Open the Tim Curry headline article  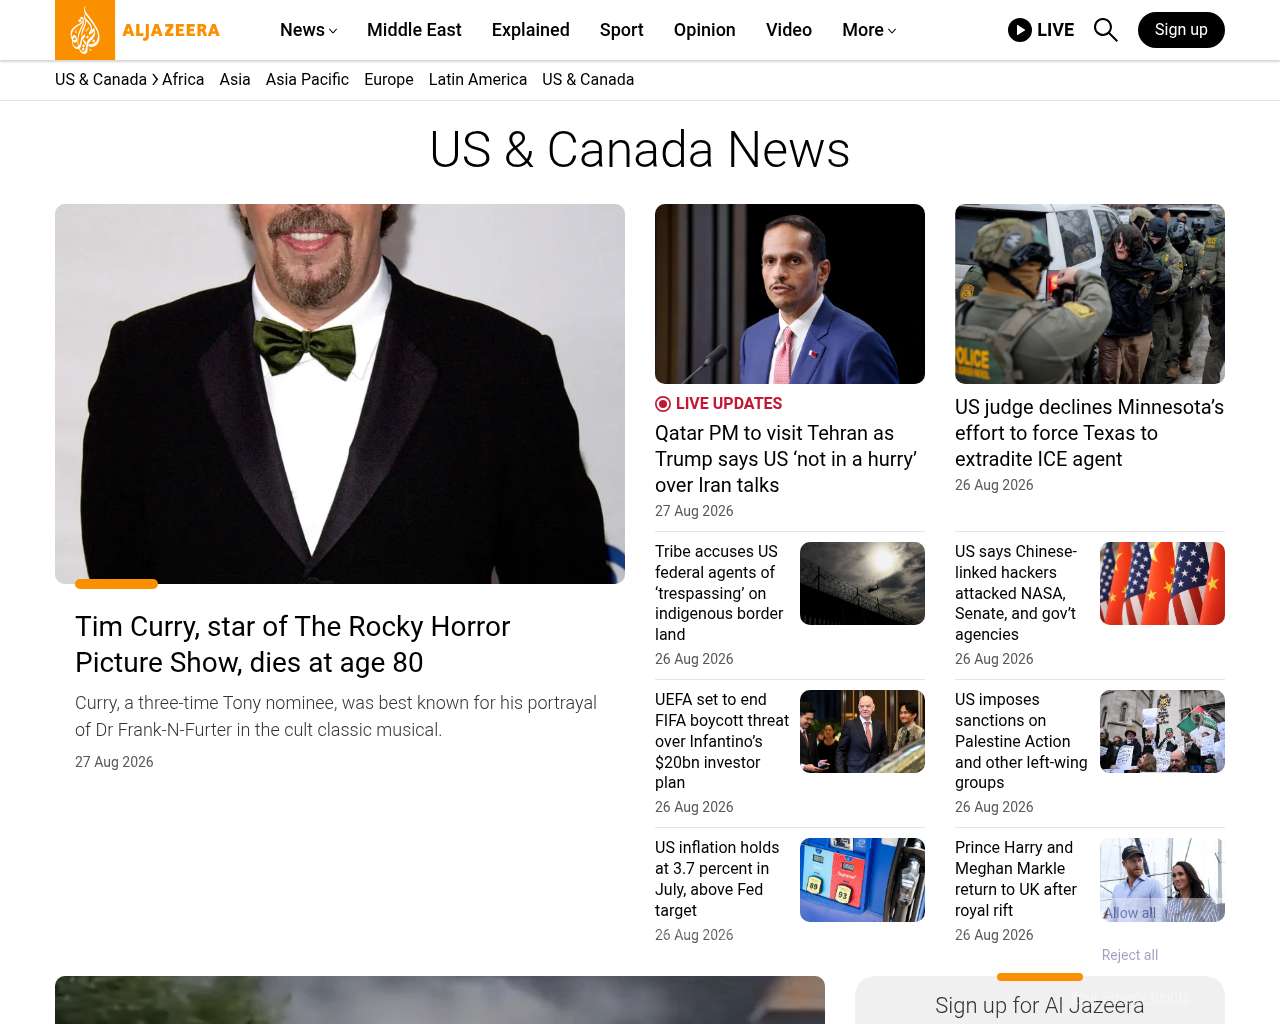tap(293, 644)
